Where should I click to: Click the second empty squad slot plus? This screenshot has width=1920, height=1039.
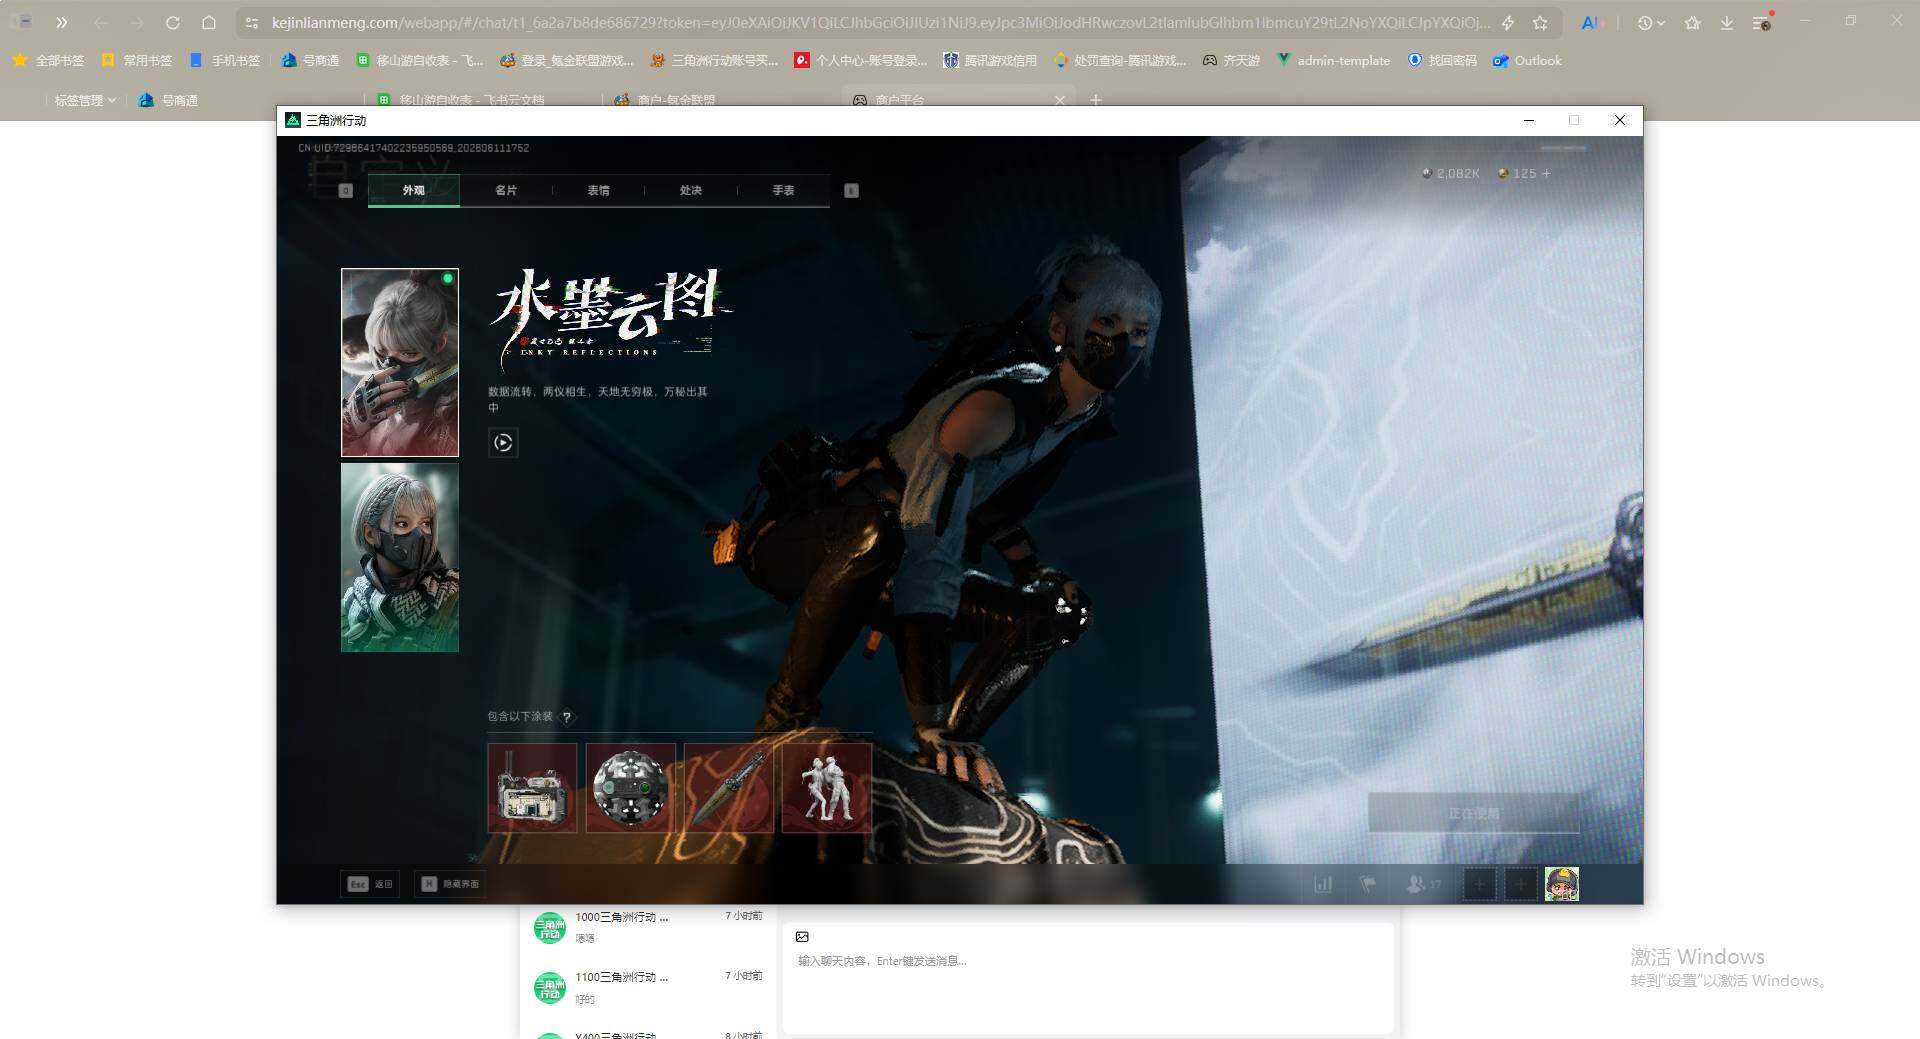1521,884
